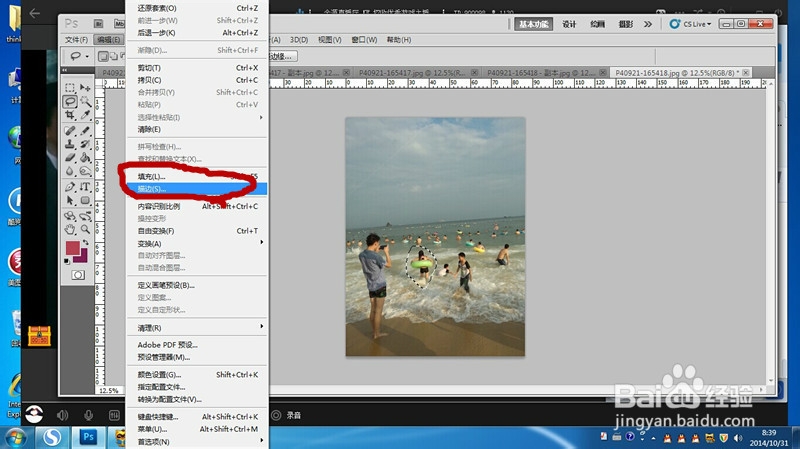The image size is (800, 449).
Task: Choose 还原套索(O) menu item
Action: click(197, 8)
